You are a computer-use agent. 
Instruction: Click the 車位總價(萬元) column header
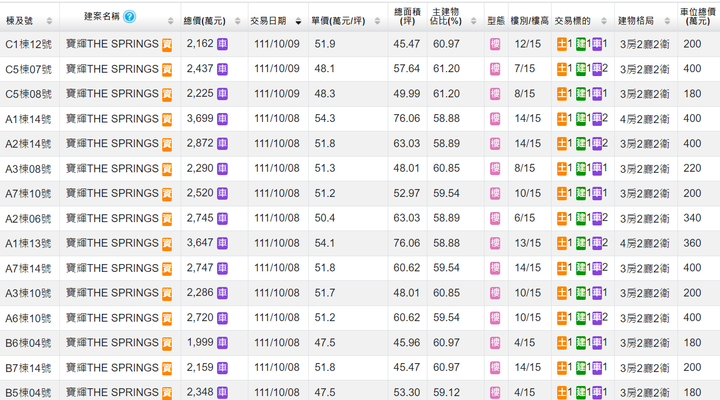[698, 16]
